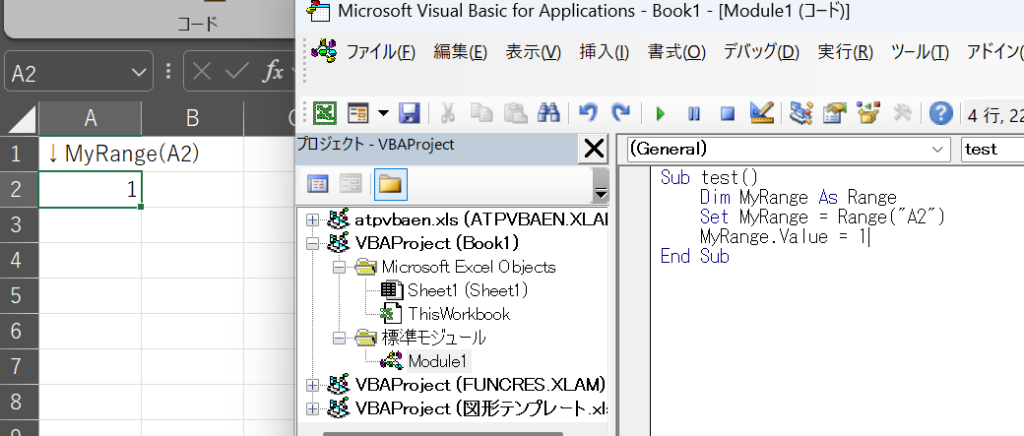
Task: Click the Cut scissors icon
Action: (x=447, y=114)
